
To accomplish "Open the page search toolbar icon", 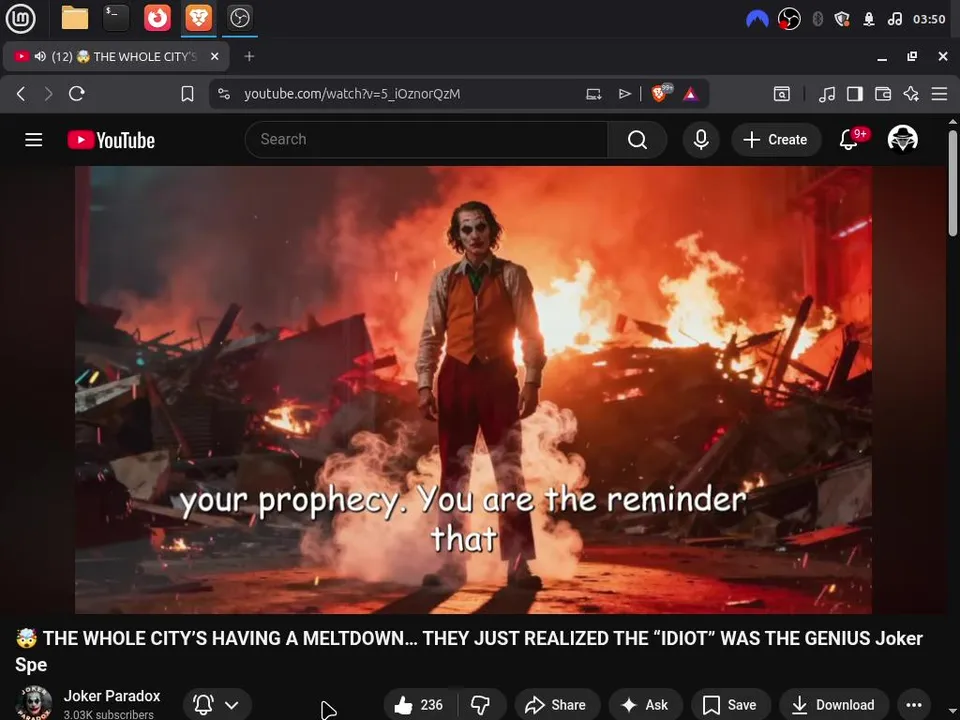I will [781, 94].
